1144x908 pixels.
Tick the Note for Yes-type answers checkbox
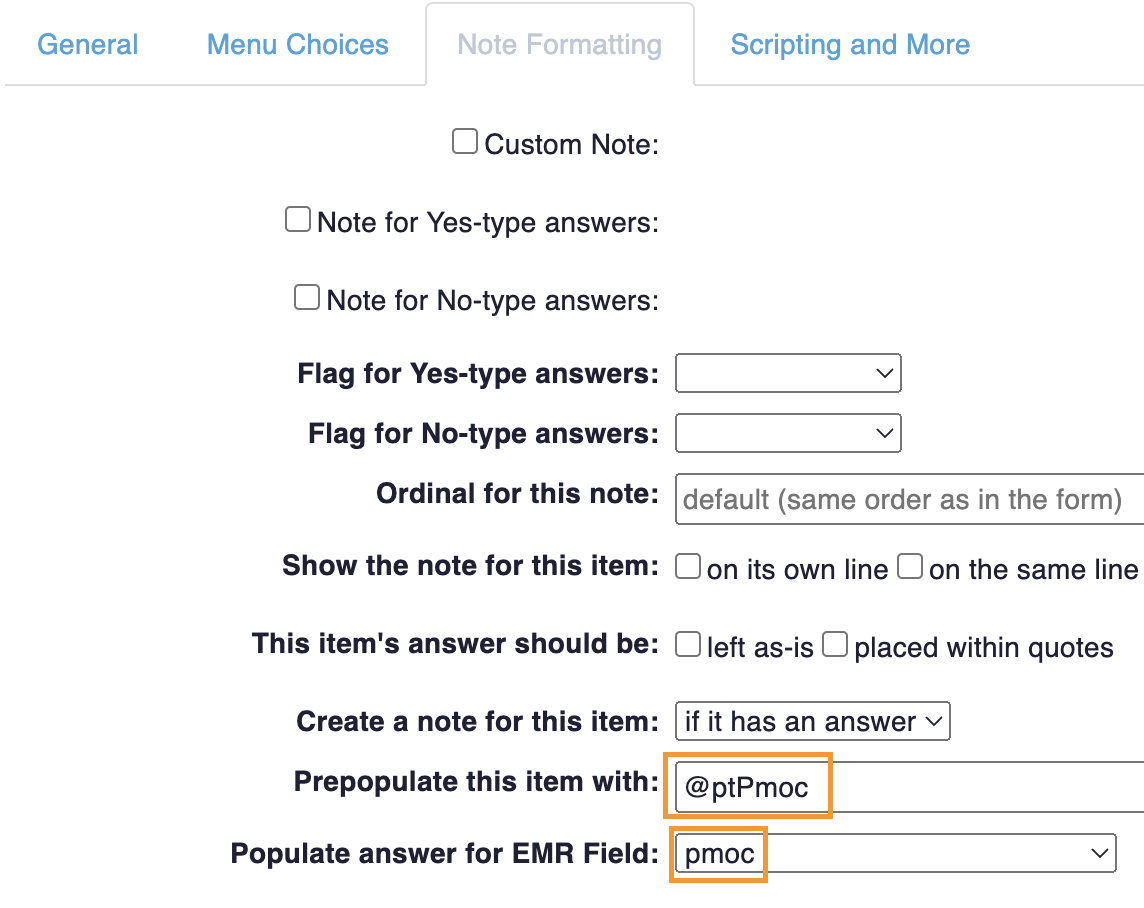coord(298,219)
